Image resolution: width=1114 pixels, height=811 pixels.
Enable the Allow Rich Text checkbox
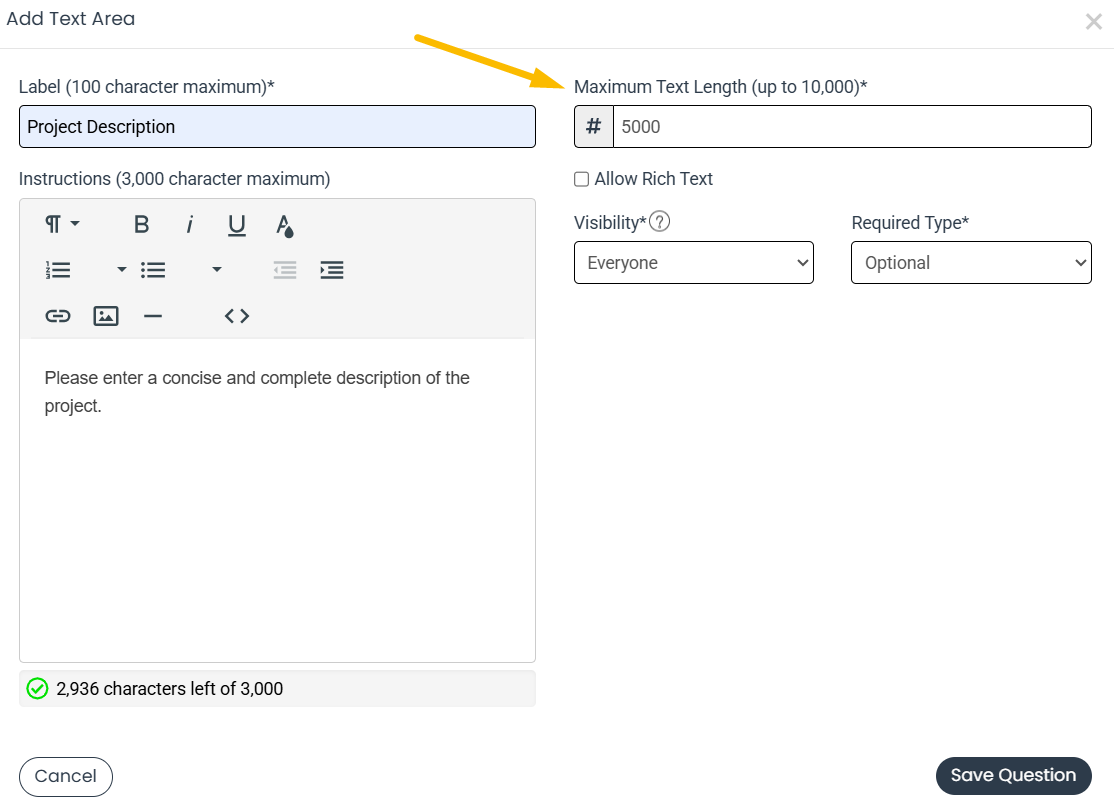(x=581, y=179)
